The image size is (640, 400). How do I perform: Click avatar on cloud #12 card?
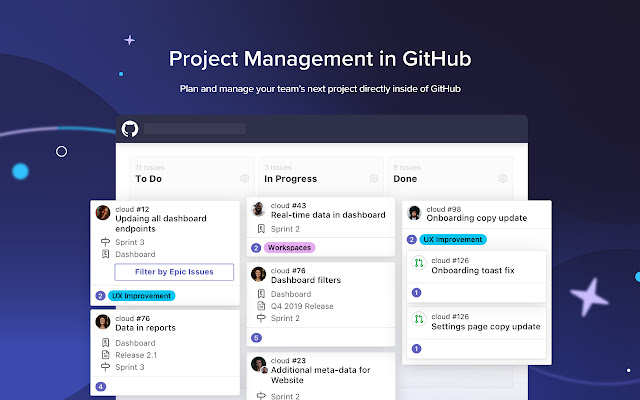pos(103,213)
